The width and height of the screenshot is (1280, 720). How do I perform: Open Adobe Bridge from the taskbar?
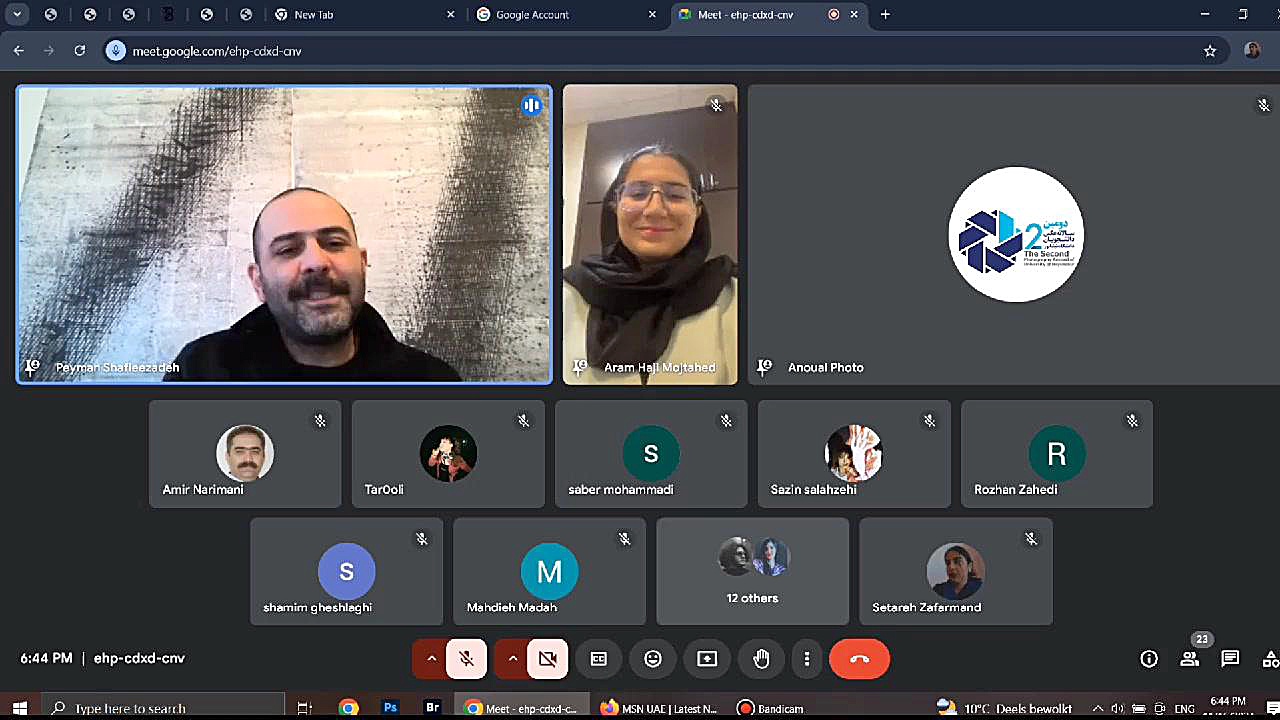pos(433,708)
